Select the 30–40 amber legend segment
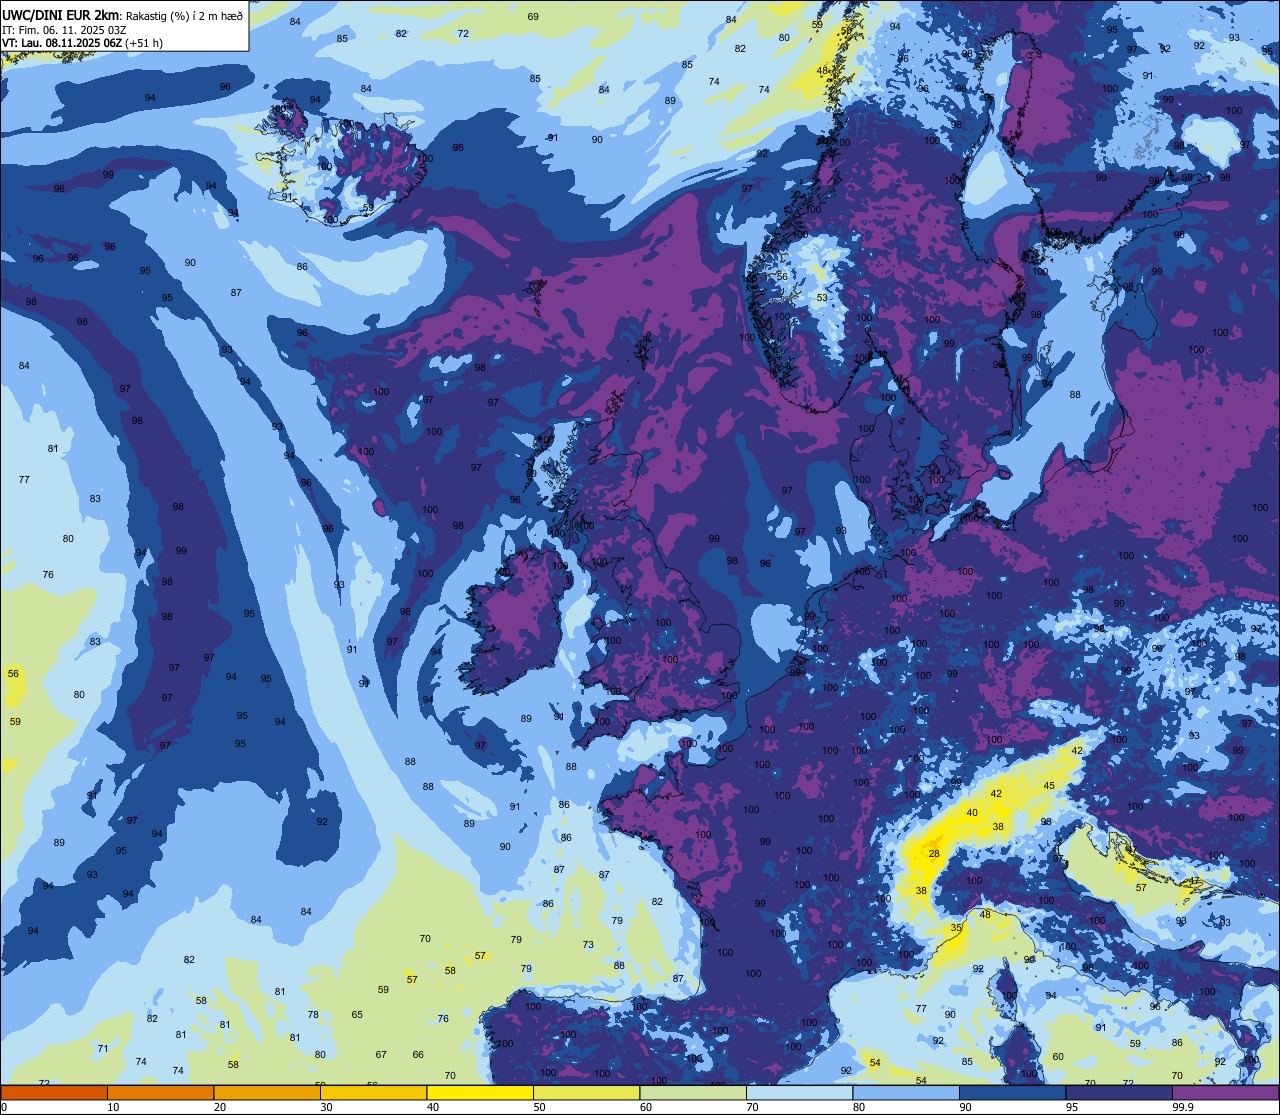1280x1115 pixels. (373, 1092)
